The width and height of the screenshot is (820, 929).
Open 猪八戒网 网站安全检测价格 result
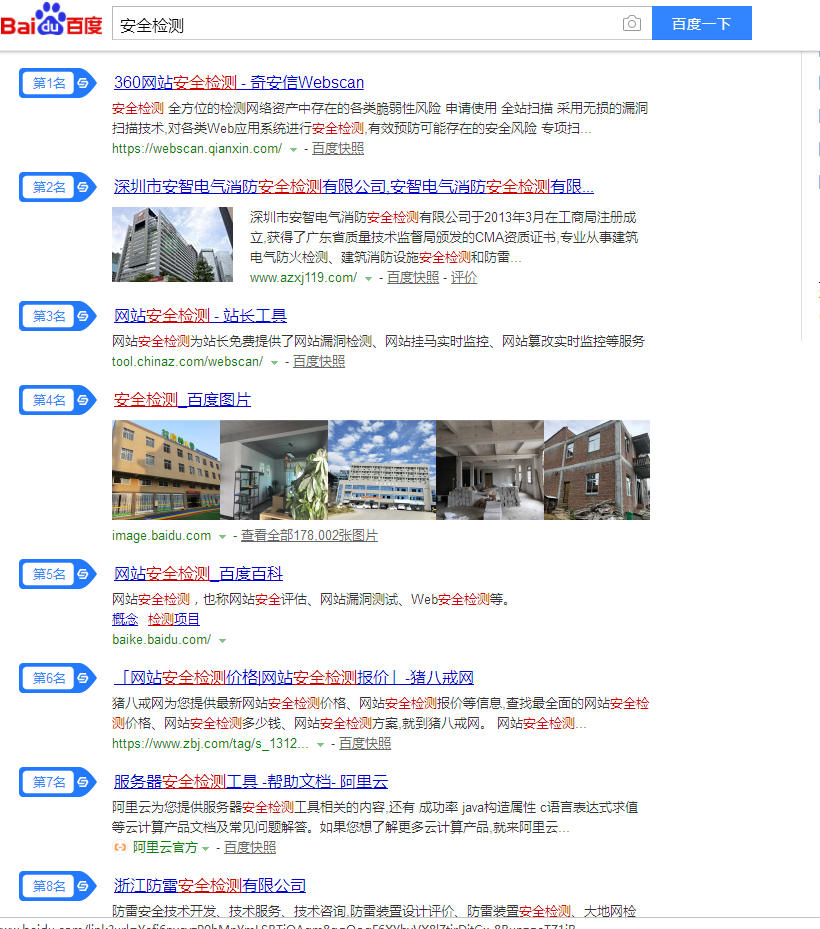click(294, 677)
